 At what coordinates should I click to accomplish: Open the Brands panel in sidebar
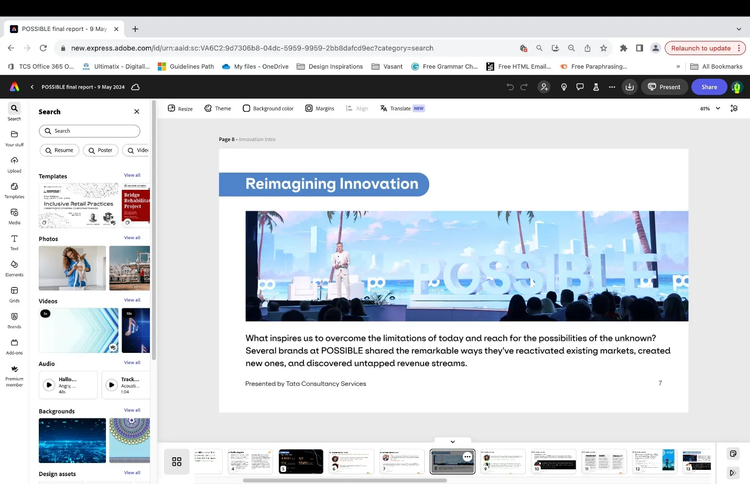click(14, 319)
